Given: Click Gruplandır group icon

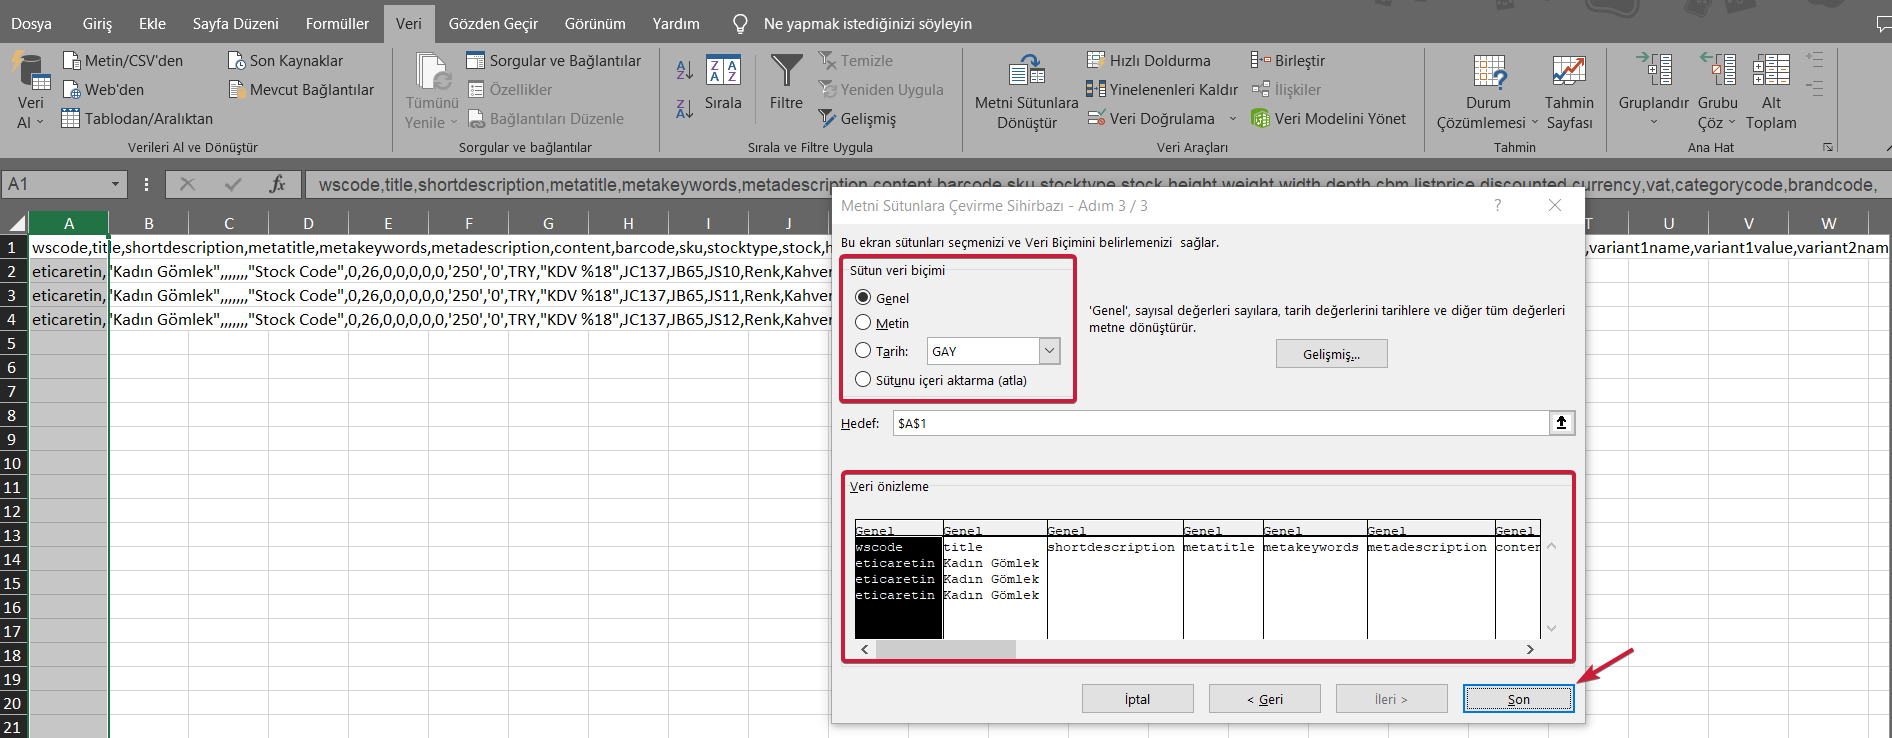Looking at the screenshot, I should pyautogui.click(x=1654, y=71).
